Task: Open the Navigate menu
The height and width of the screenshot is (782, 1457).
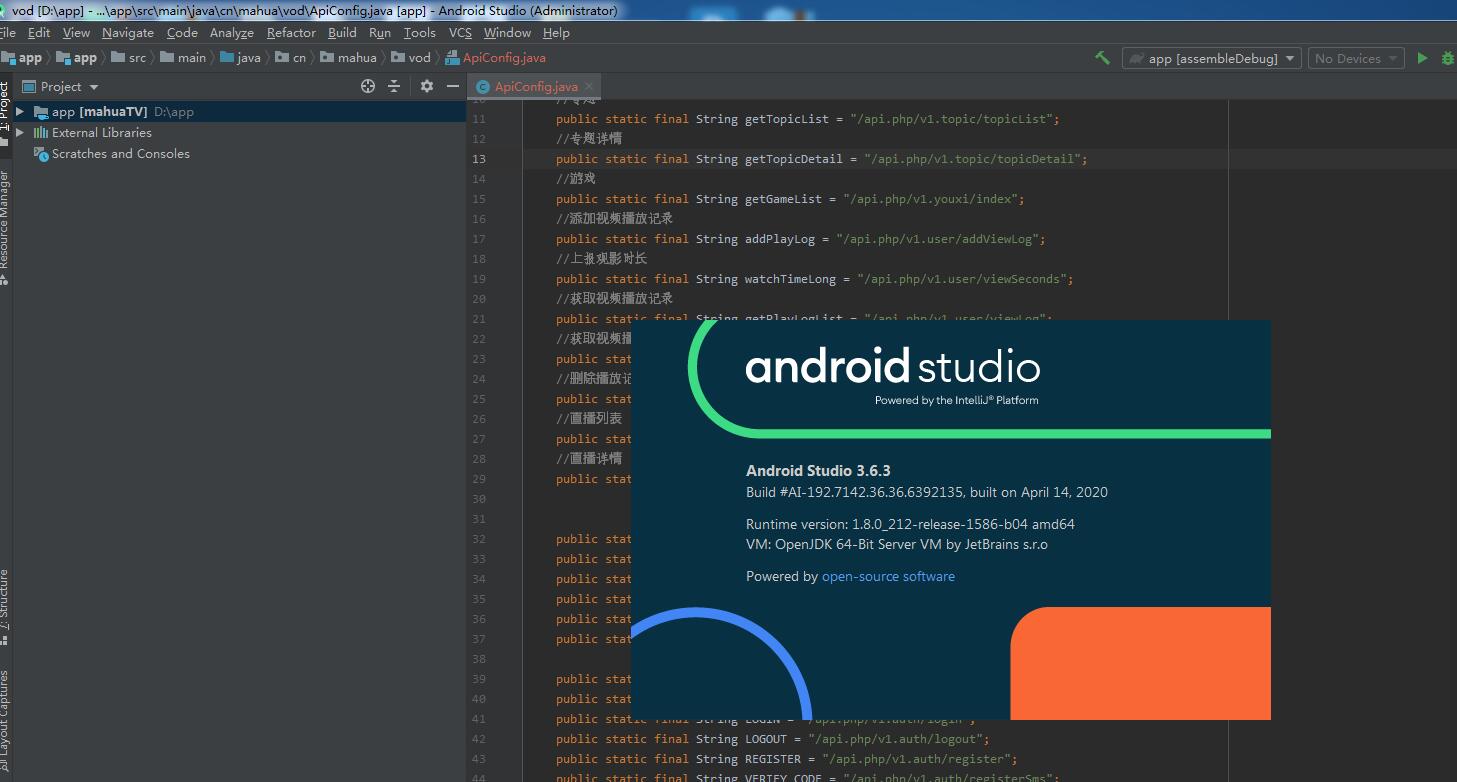Action: pyautogui.click(x=128, y=32)
